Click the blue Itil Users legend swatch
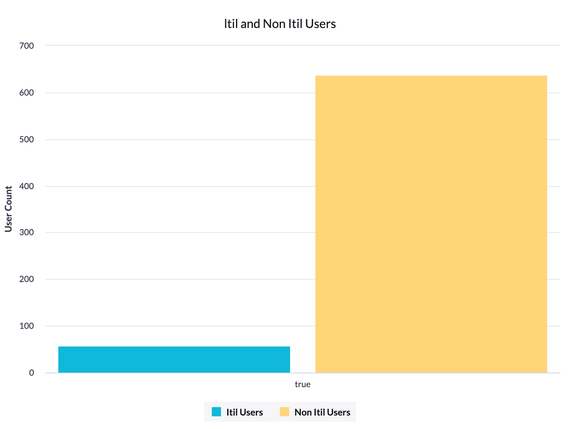The width and height of the screenshot is (584, 429). (x=216, y=412)
